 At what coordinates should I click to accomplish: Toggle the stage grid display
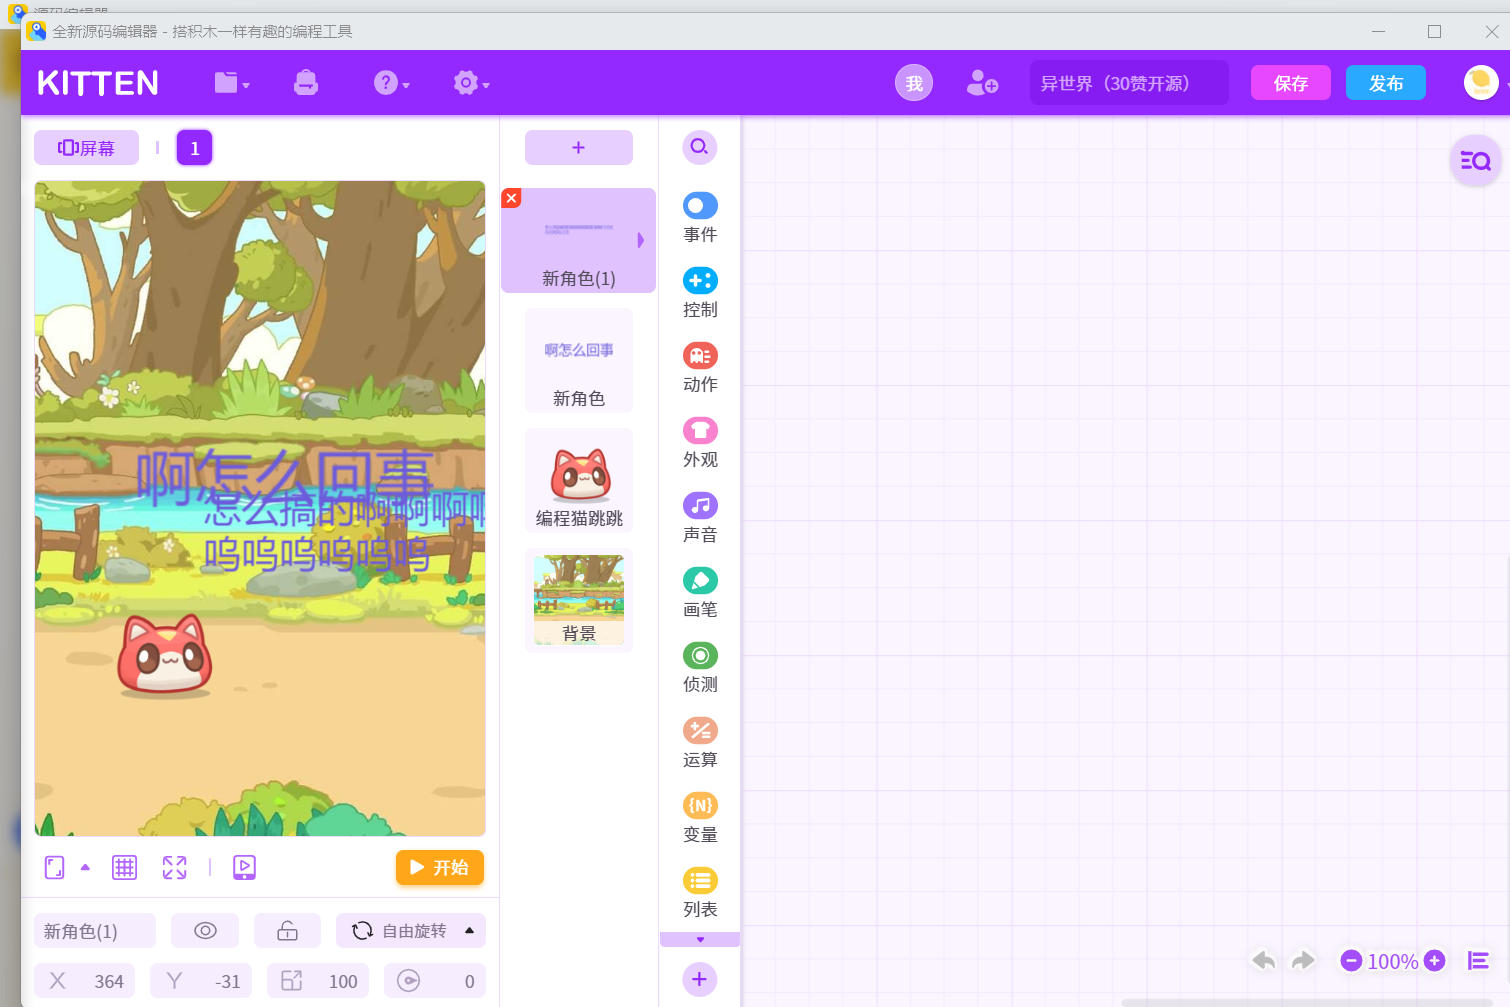tap(124, 867)
